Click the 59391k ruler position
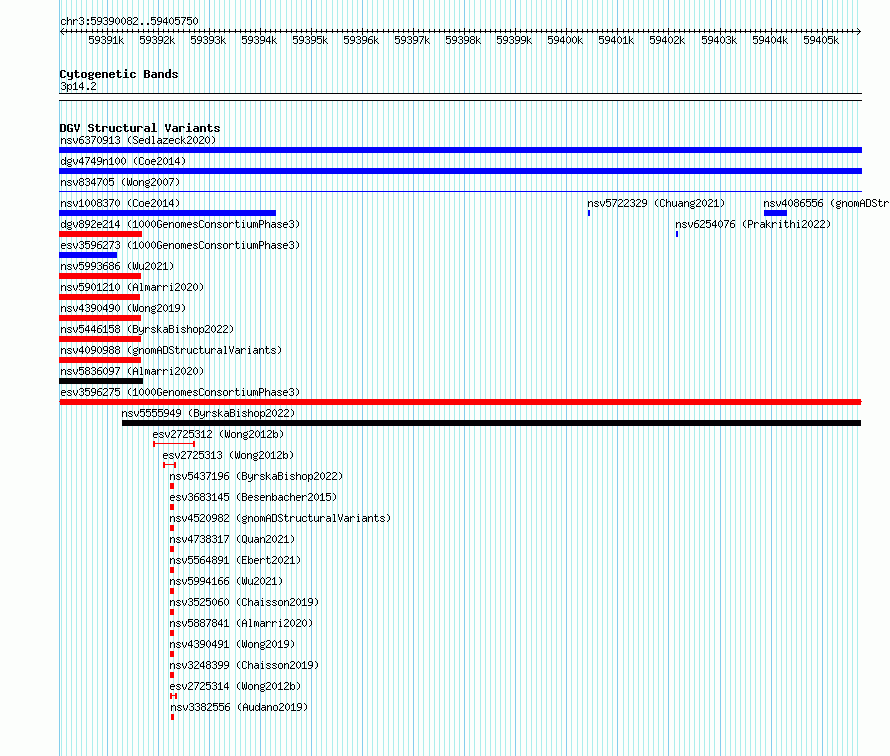The image size is (890, 756). 106,40
